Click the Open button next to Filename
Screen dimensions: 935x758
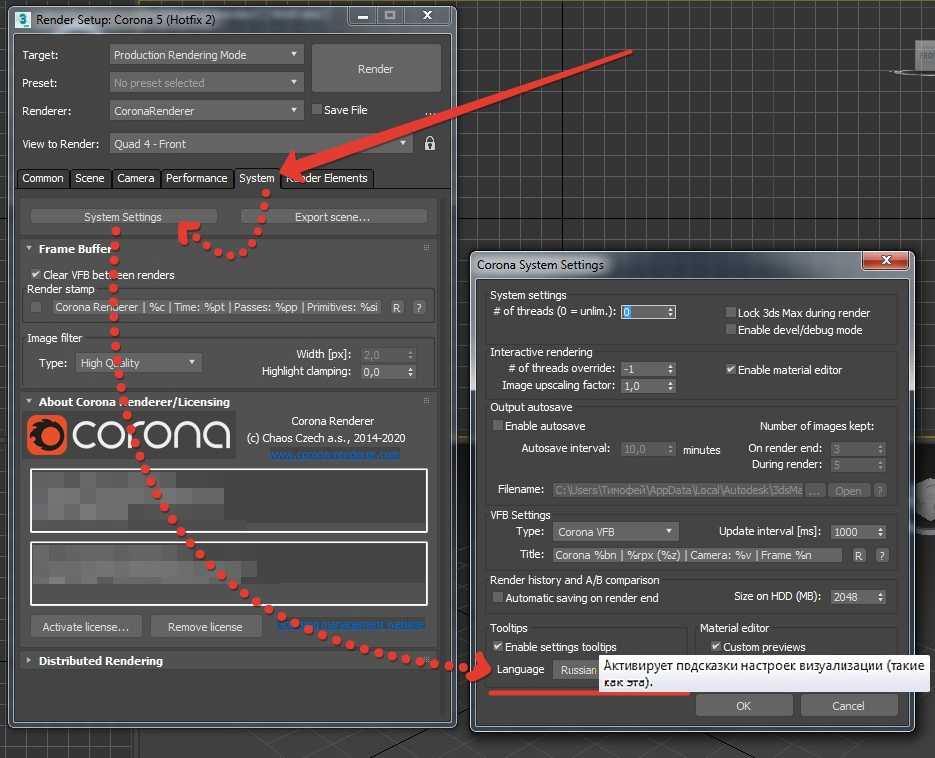click(849, 490)
